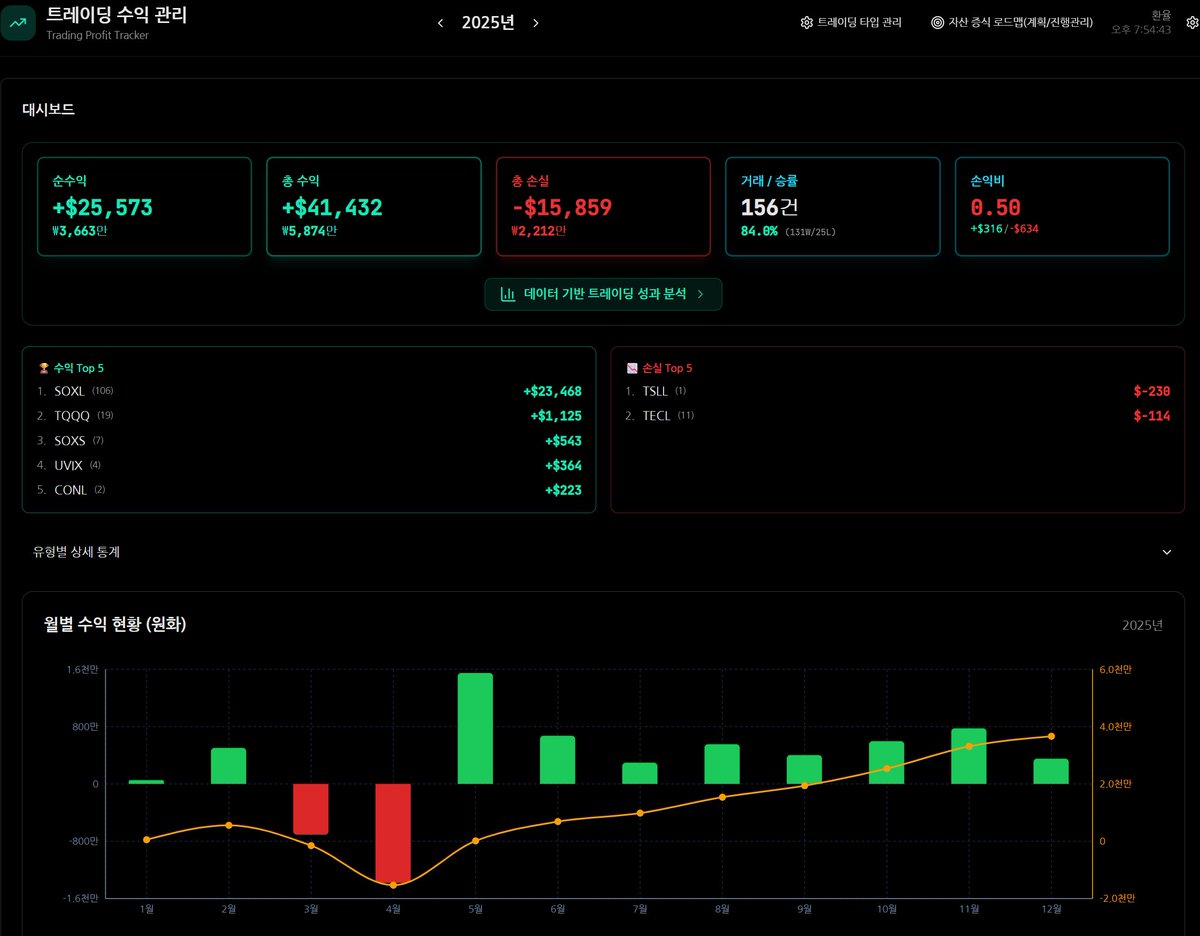This screenshot has height=936, width=1200.
Task: Open 자산 증식 로드맵 page
Action: coord(1012,22)
